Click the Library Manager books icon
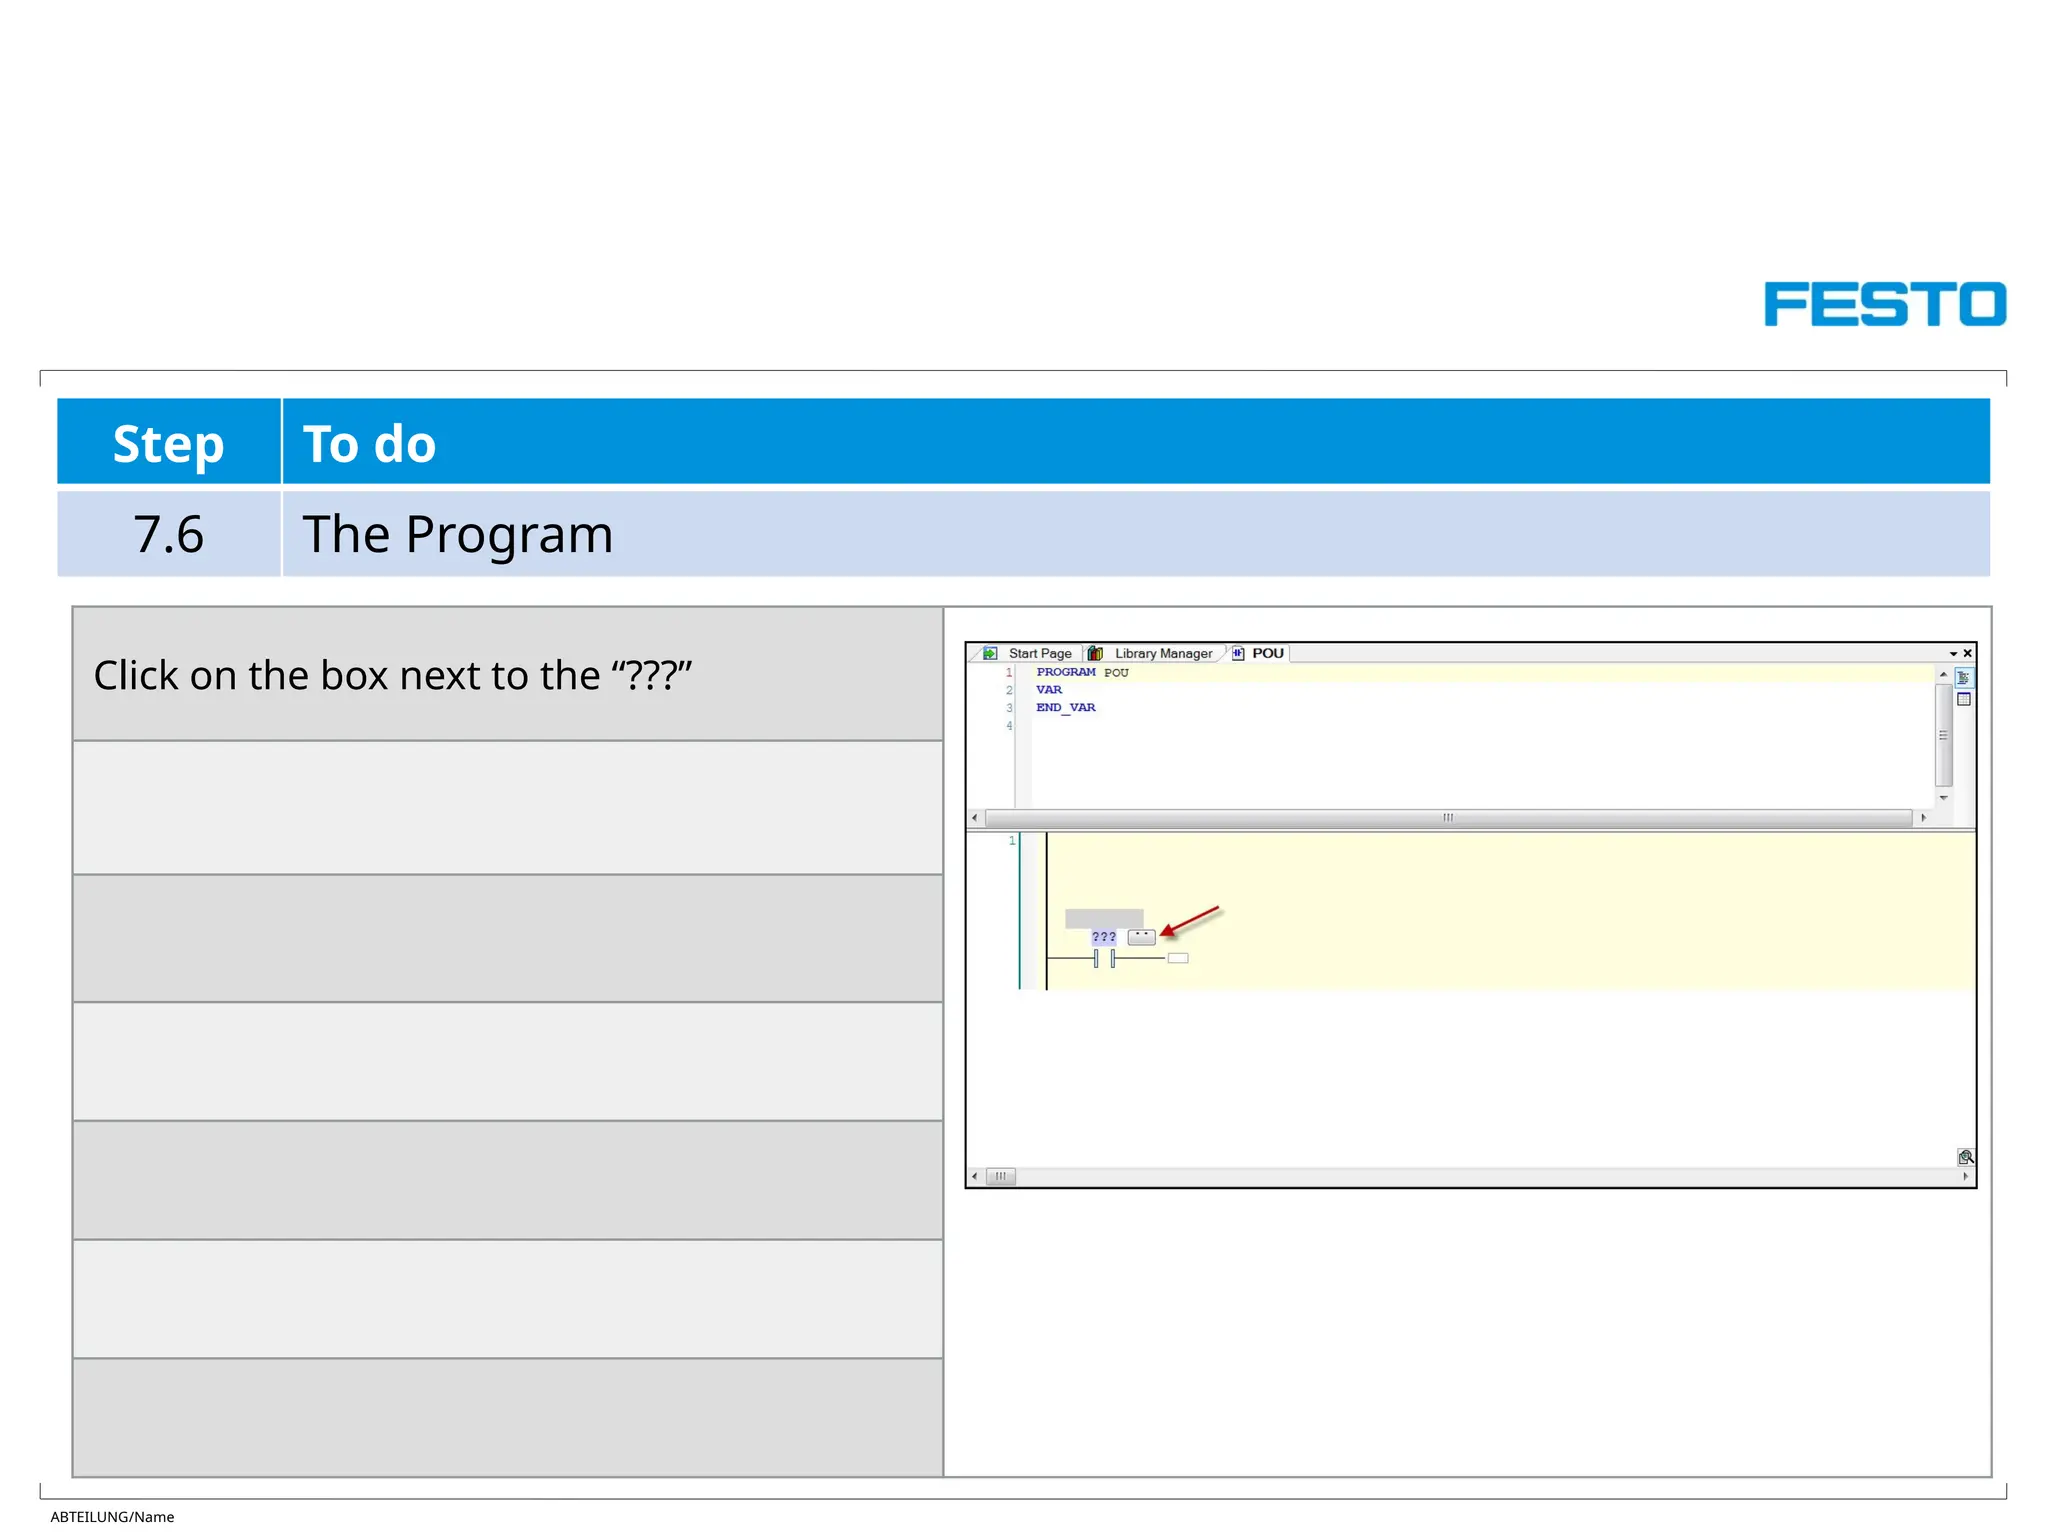 (x=1095, y=653)
